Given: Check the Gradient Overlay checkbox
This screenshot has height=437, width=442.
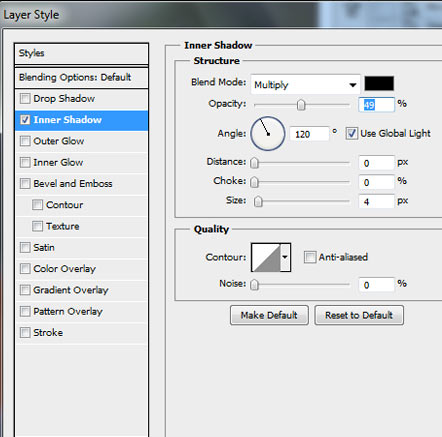Looking at the screenshot, I should pyautogui.click(x=25, y=290).
